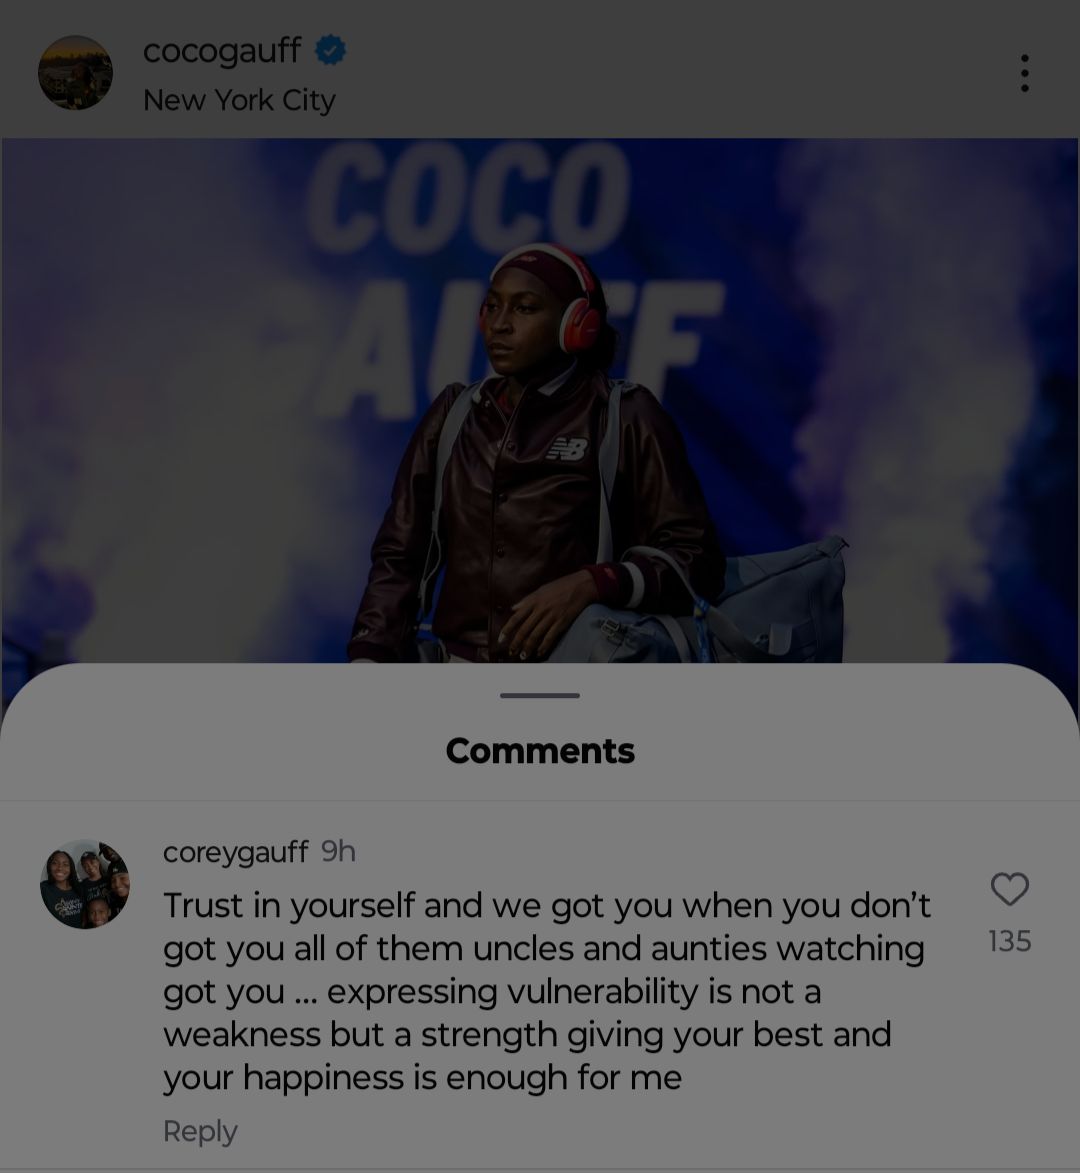The image size is (1080, 1173).
Task: Tap the 9h timestamp on the comment
Action: (x=338, y=852)
